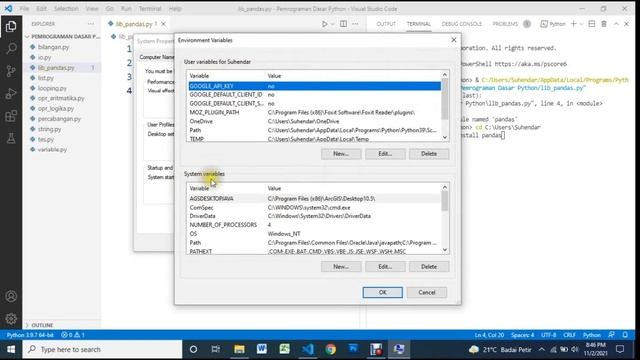
Task: Select the user Path variable row
Action: tap(314, 130)
